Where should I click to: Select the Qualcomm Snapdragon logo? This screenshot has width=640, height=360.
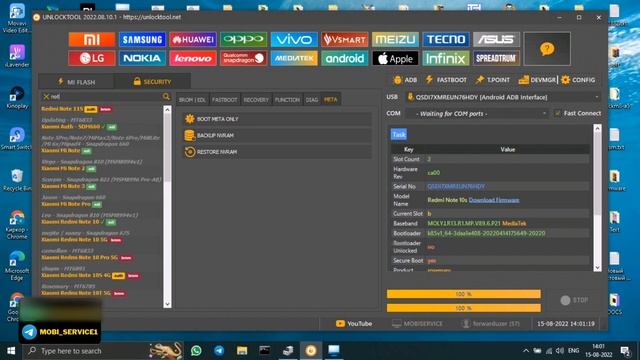tap(244, 58)
